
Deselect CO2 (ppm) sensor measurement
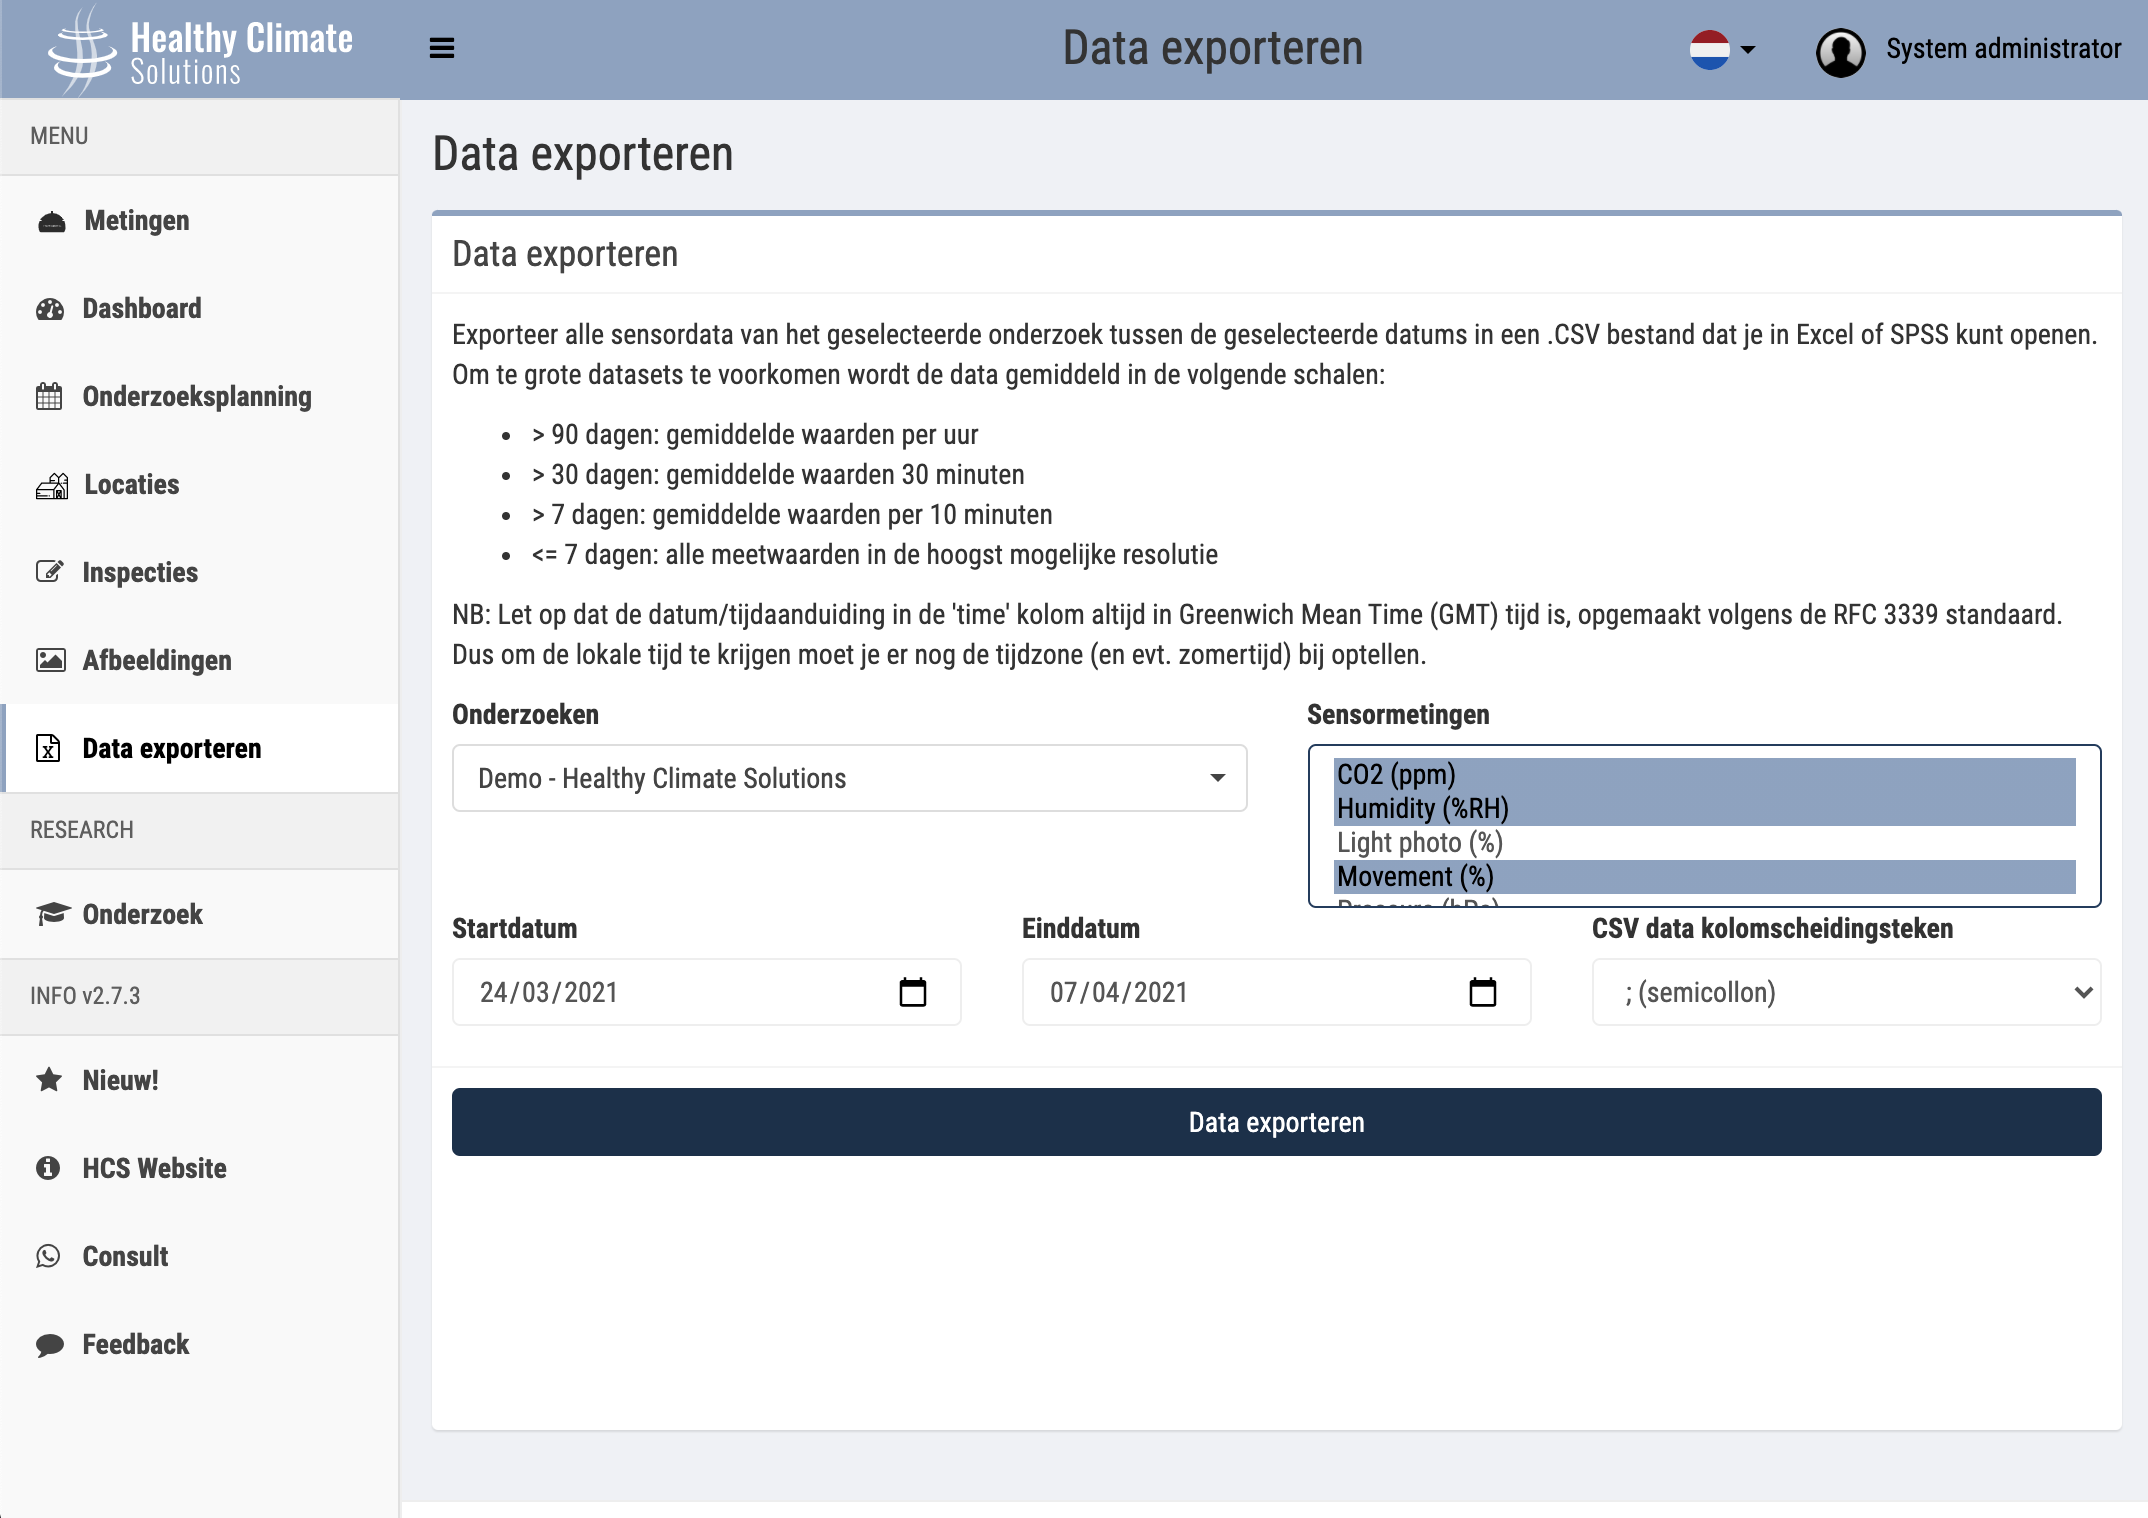(1397, 774)
